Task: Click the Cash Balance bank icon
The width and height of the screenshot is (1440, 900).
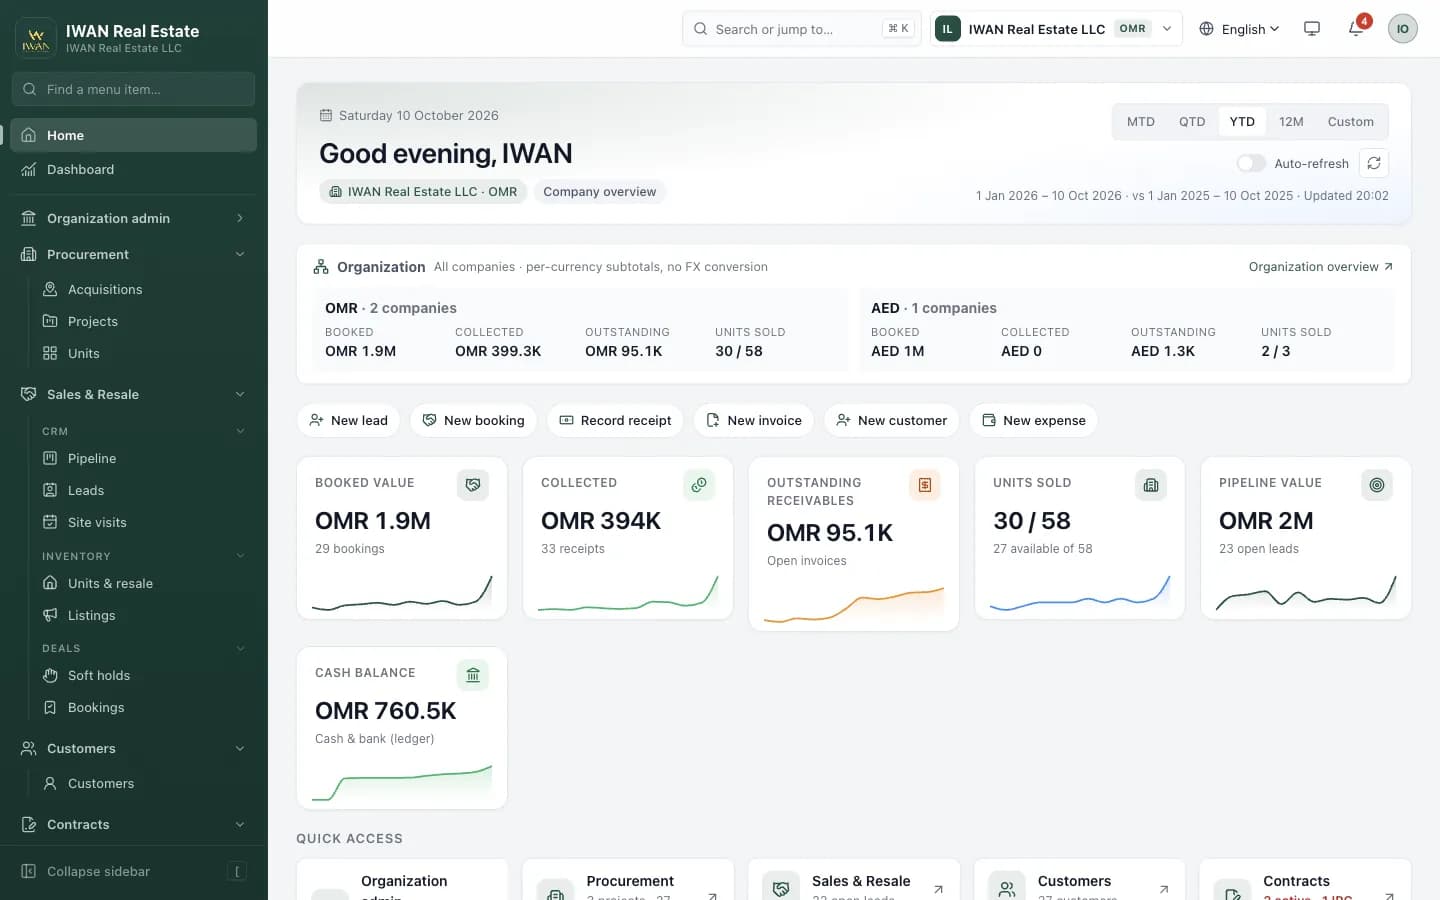Action: 473,675
